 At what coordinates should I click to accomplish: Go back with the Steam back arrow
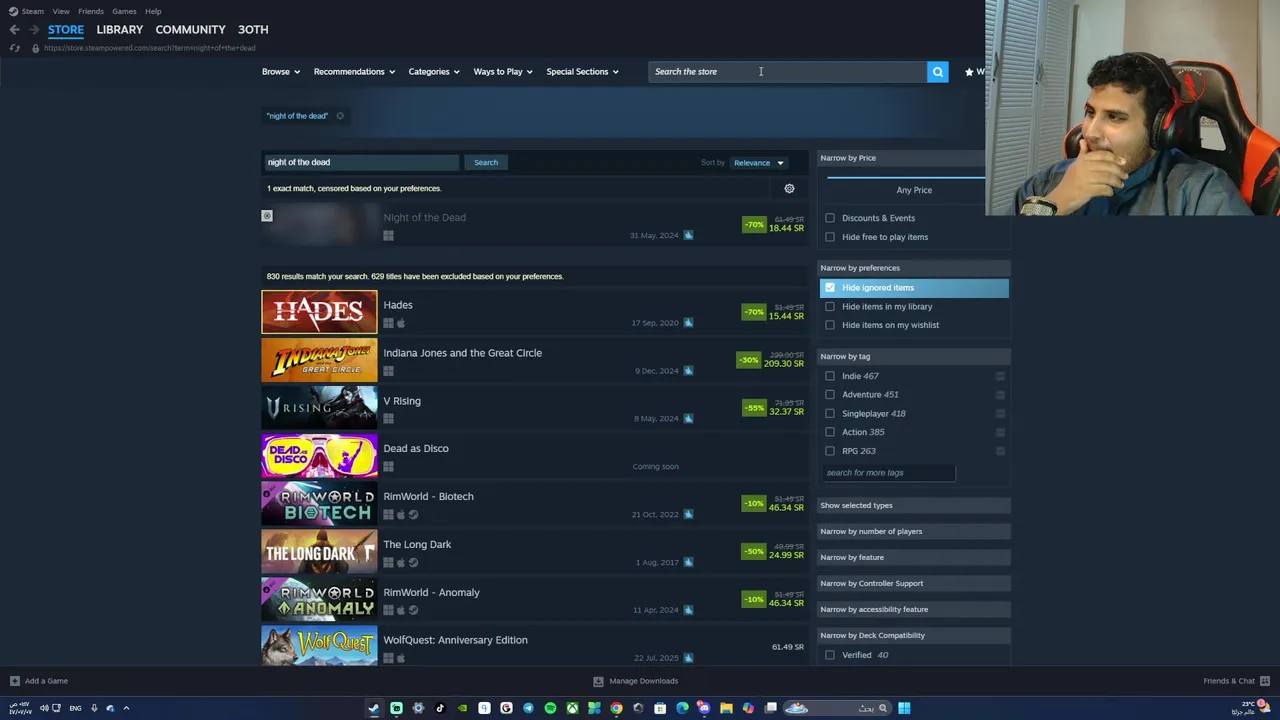[x=14, y=29]
